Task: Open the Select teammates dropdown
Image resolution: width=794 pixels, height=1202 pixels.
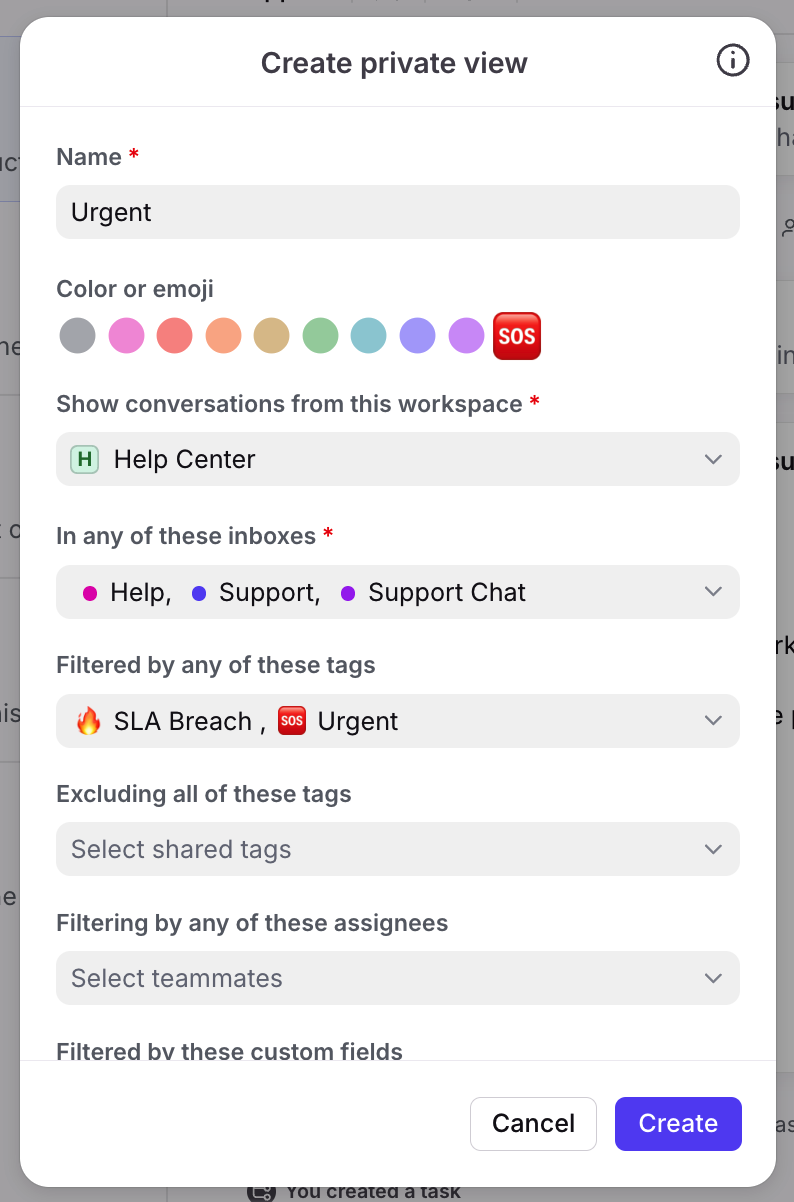Action: (x=398, y=978)
